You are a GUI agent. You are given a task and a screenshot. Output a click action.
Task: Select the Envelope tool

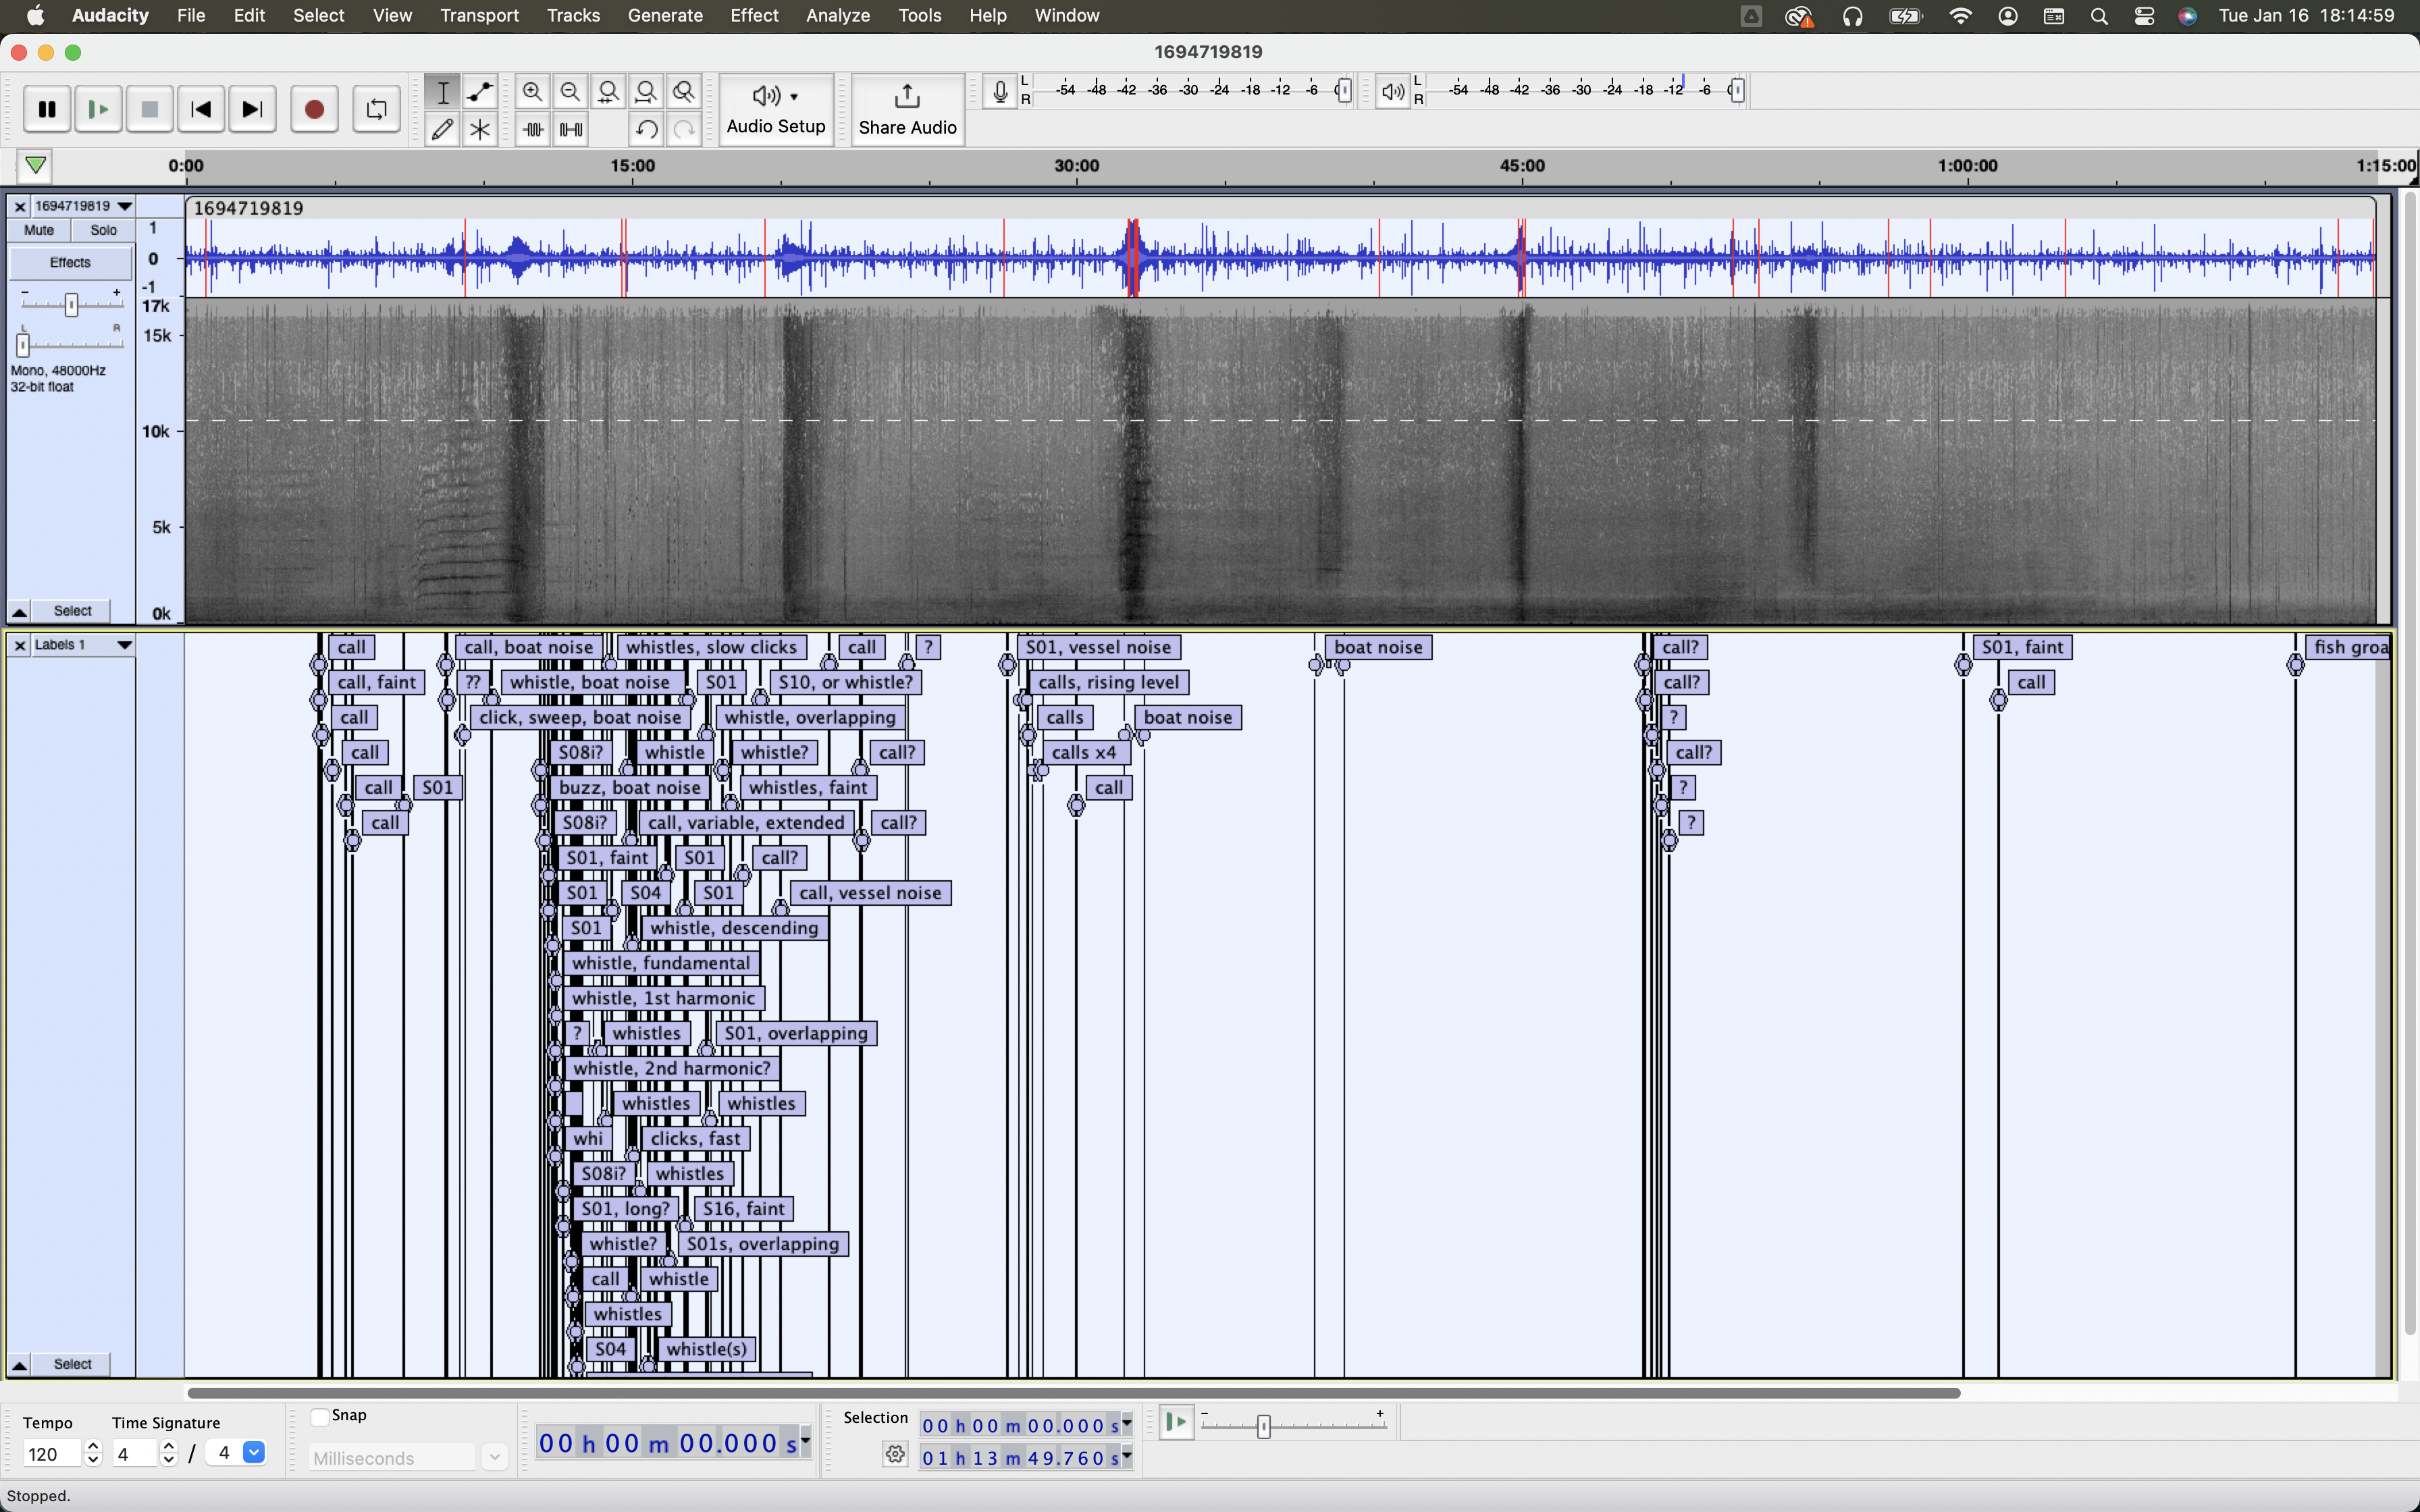(480, 92)
